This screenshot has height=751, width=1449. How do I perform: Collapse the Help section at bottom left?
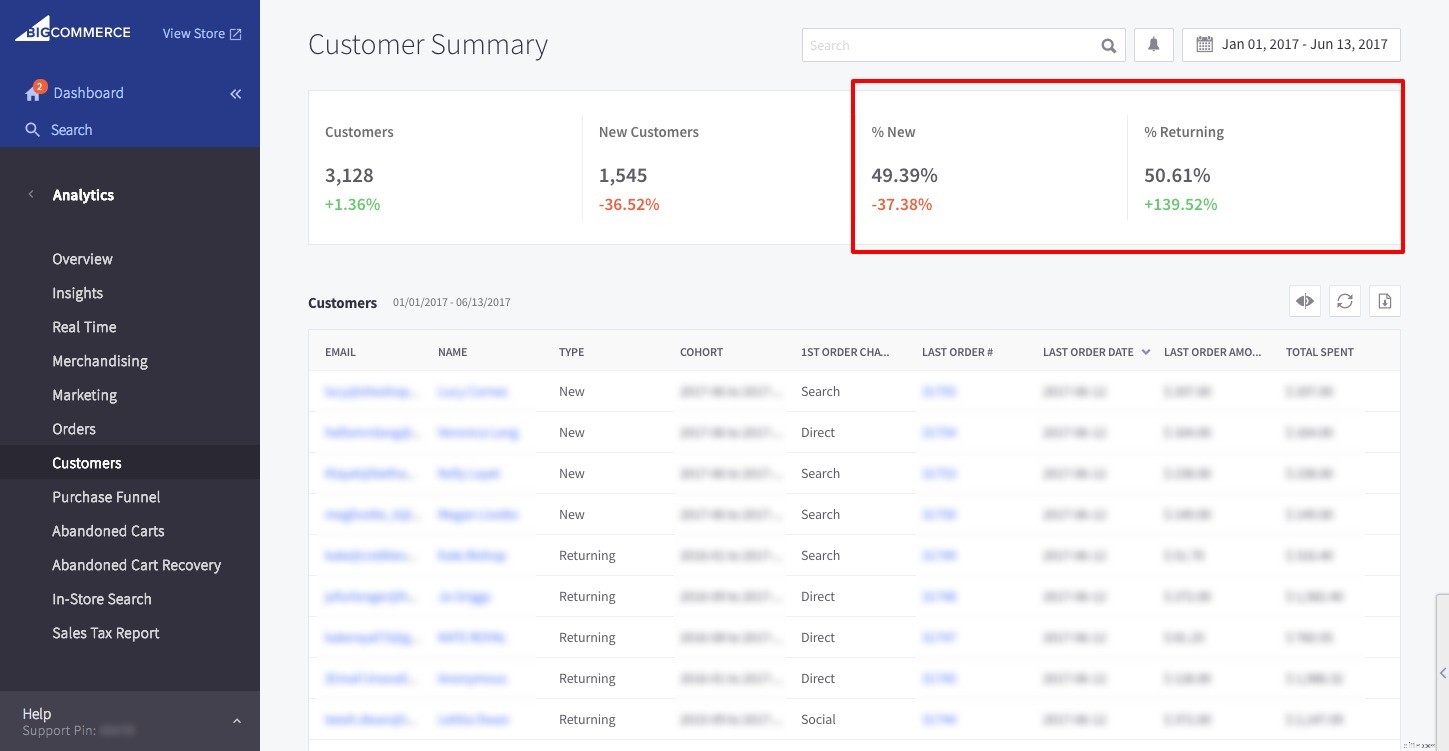click(x=236, y=720)
